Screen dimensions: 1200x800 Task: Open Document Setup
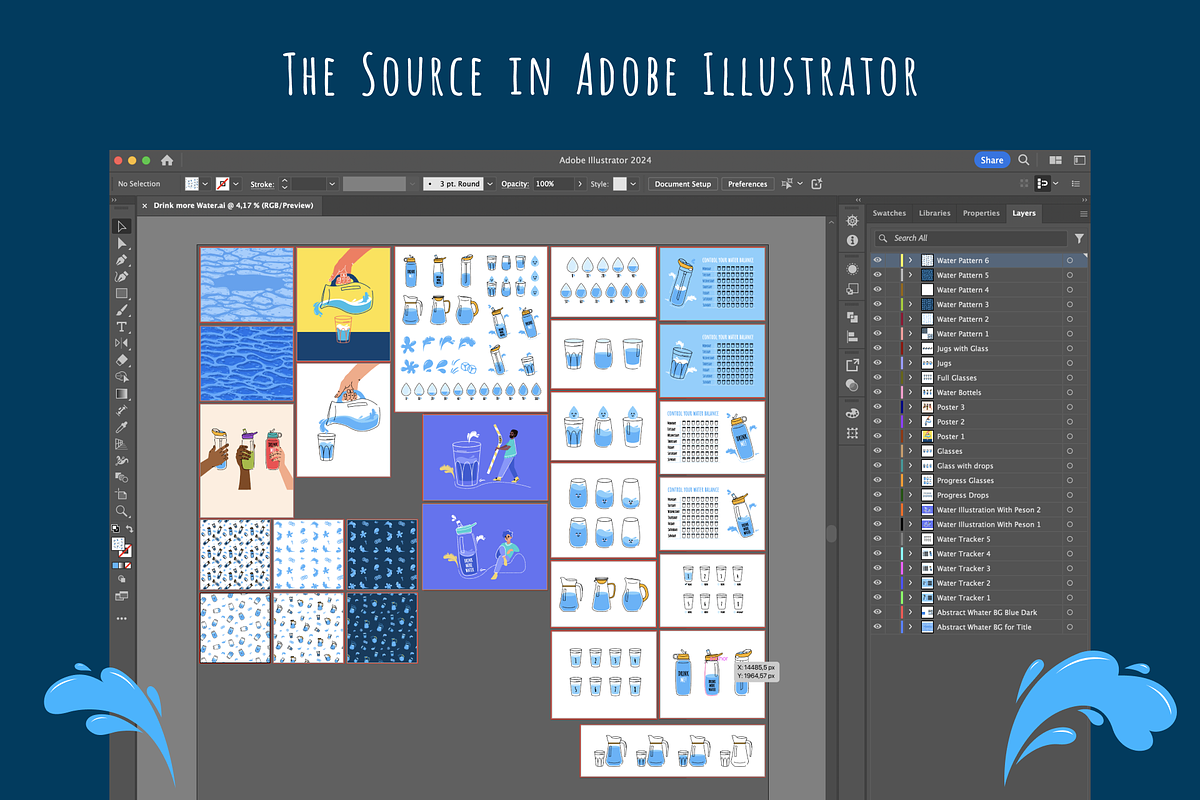pyautogui.click(x=683, y=184)
